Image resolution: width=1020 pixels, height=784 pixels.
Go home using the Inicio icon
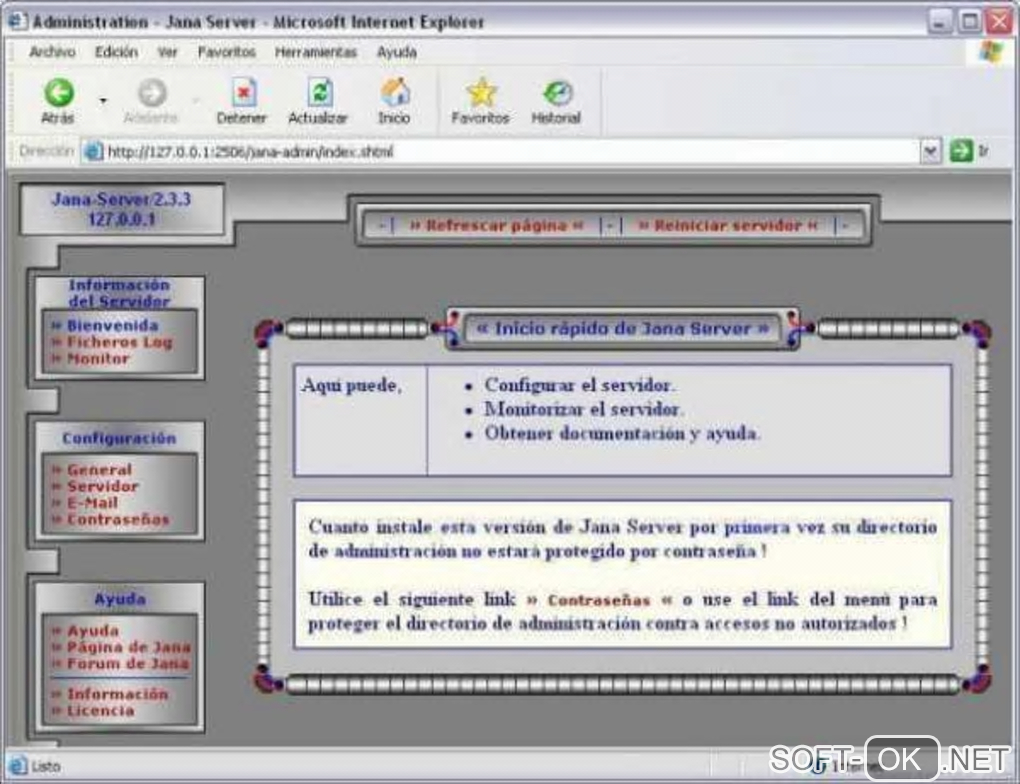(395, 92)
